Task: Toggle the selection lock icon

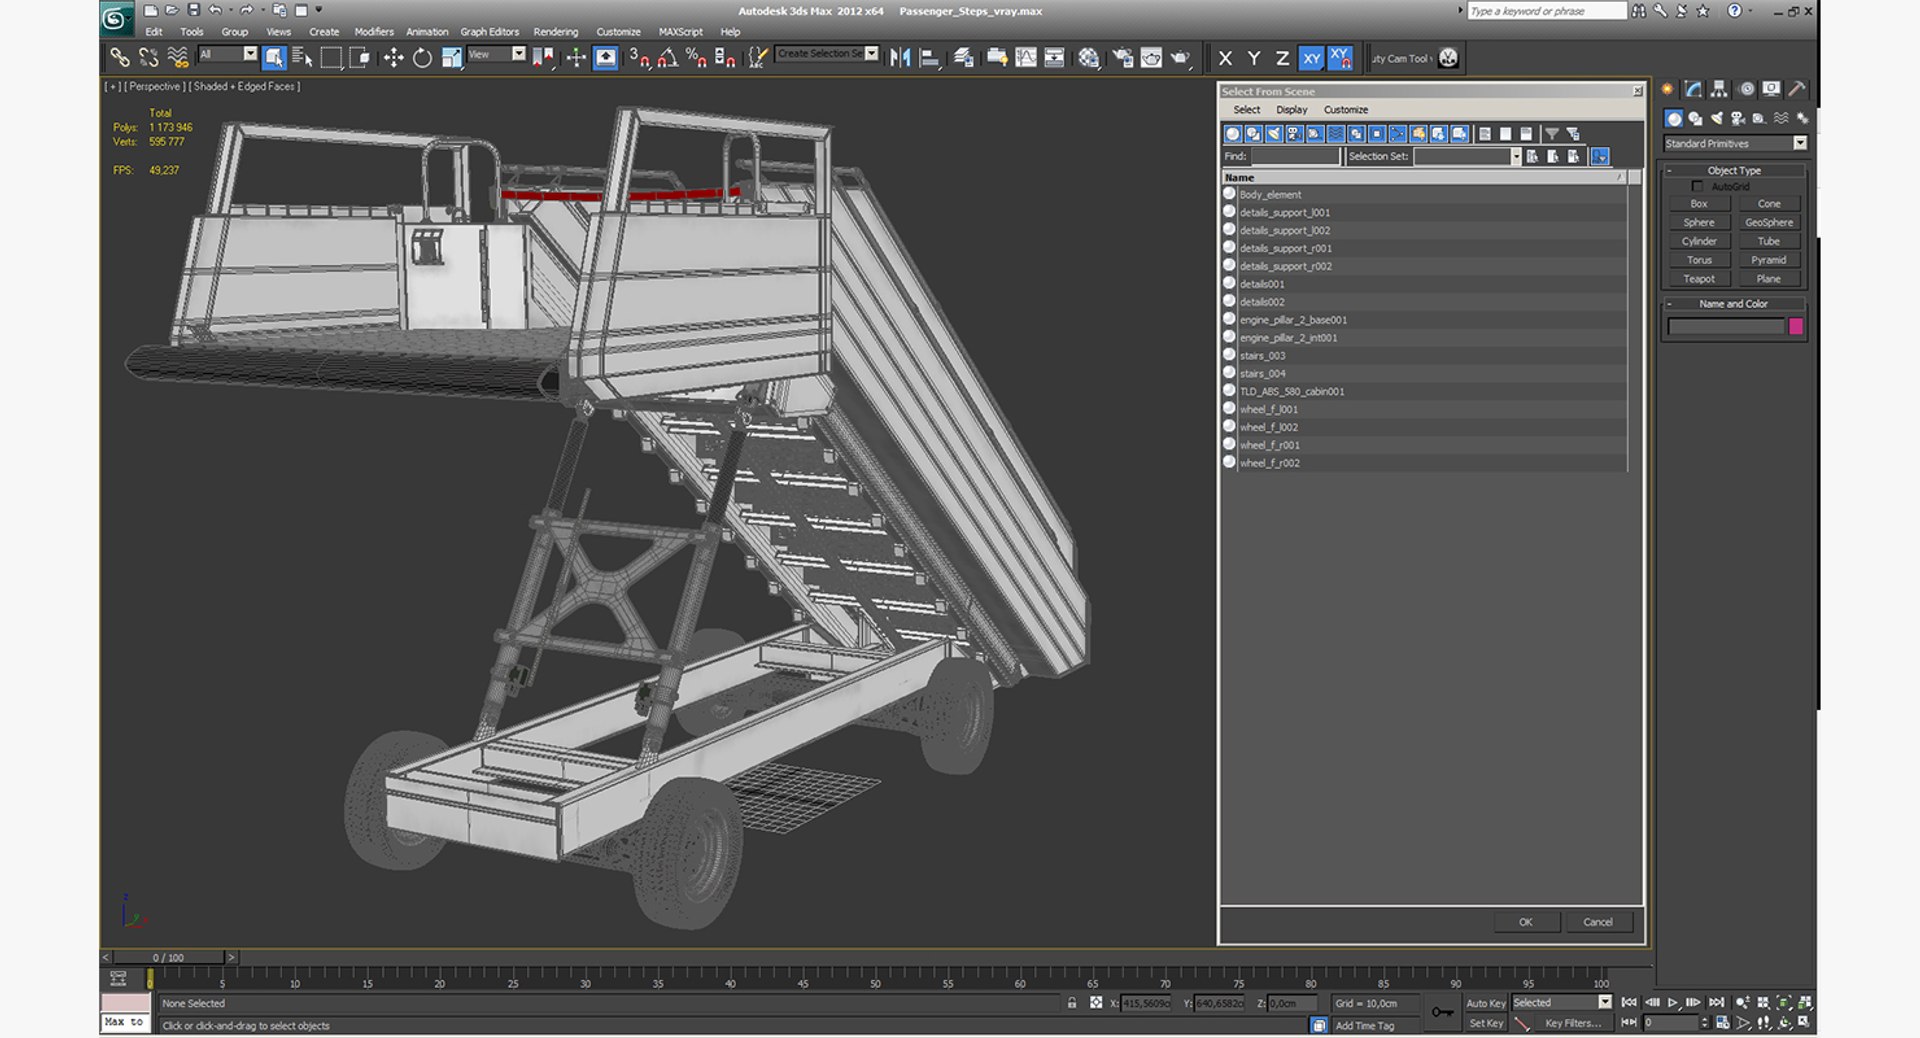Action: 1072,1003
